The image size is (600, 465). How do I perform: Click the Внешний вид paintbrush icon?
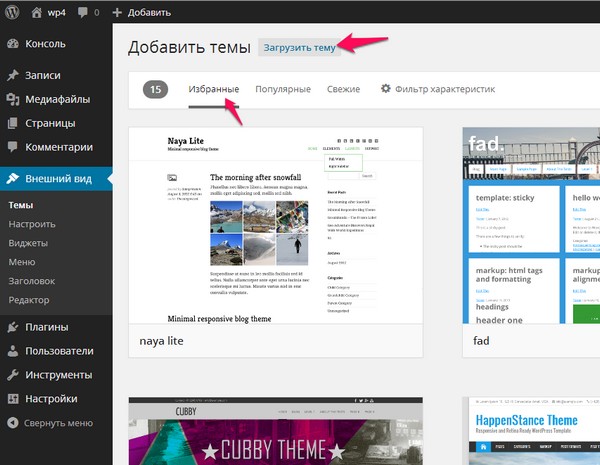(x=13, y=178)
